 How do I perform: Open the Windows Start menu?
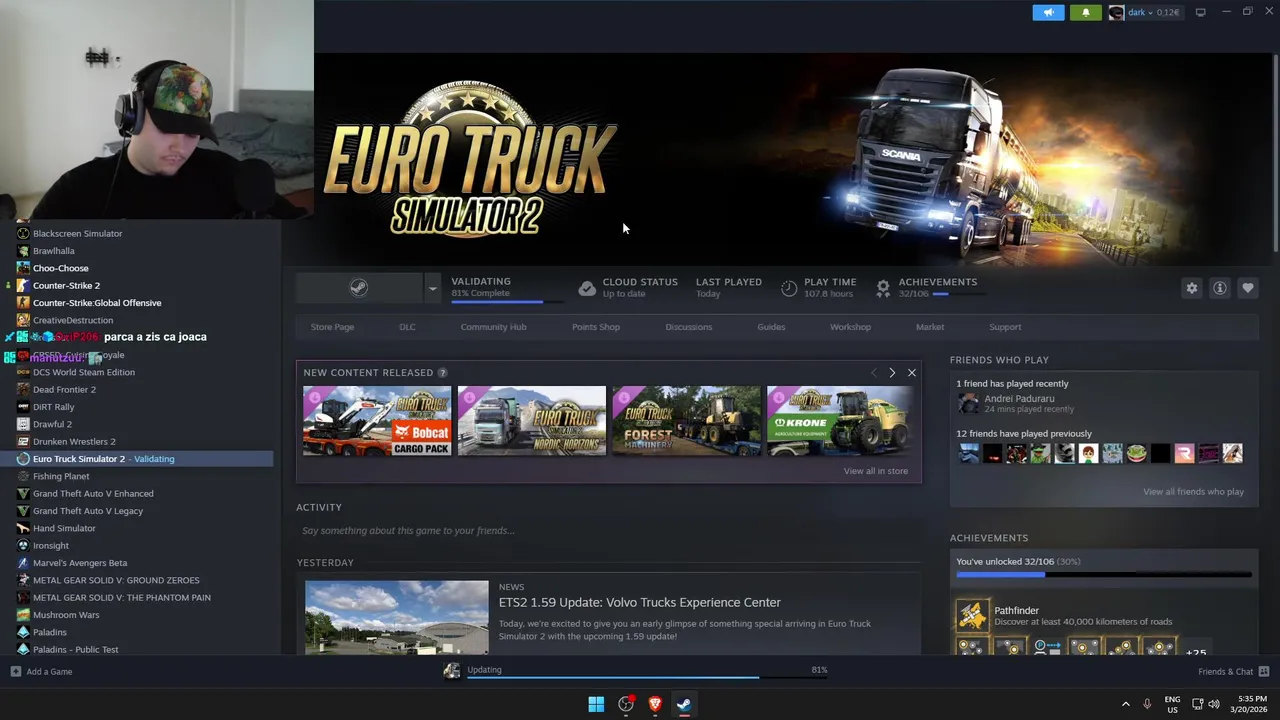pyautogui.click(x=596, y=704)
